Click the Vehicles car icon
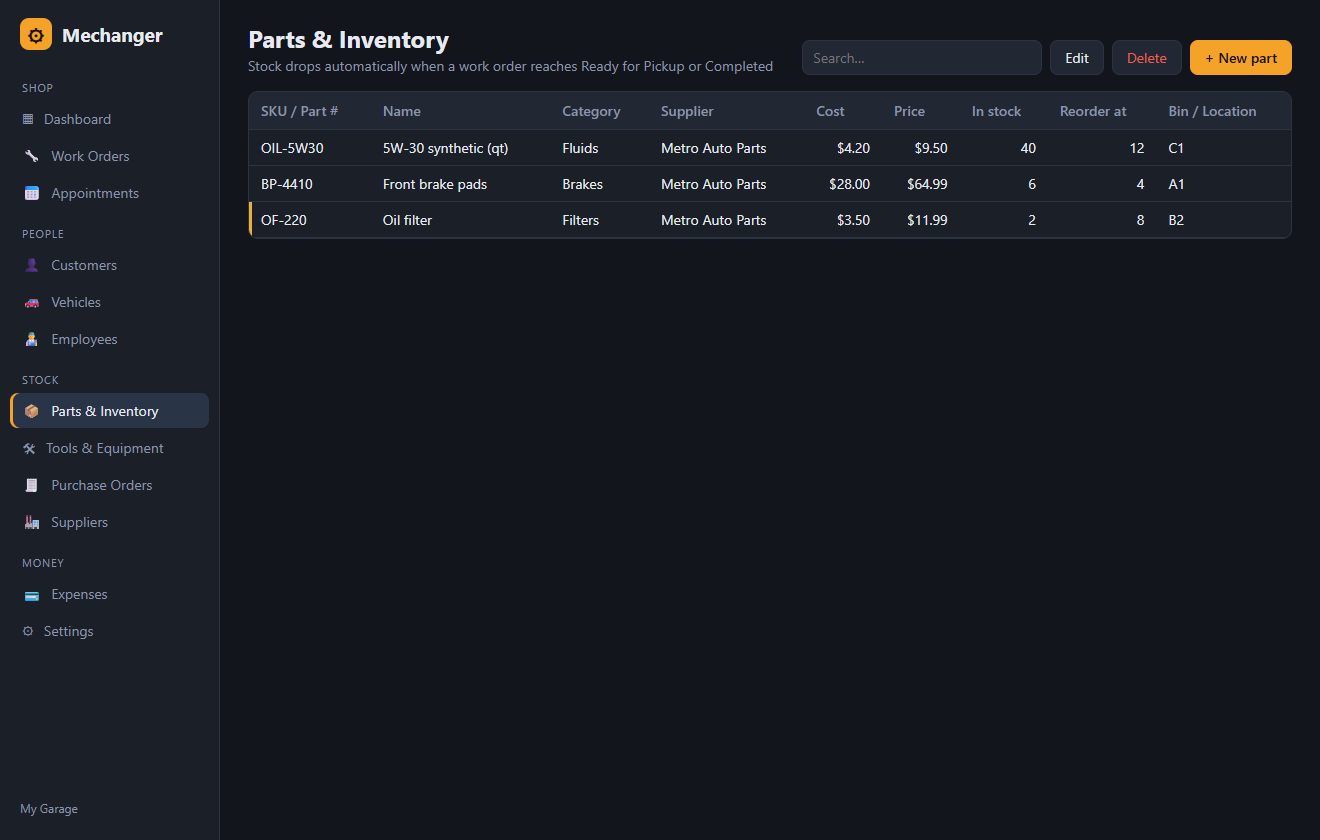The height and width of the screenshot is (840, 1320). tap(31, 302)
